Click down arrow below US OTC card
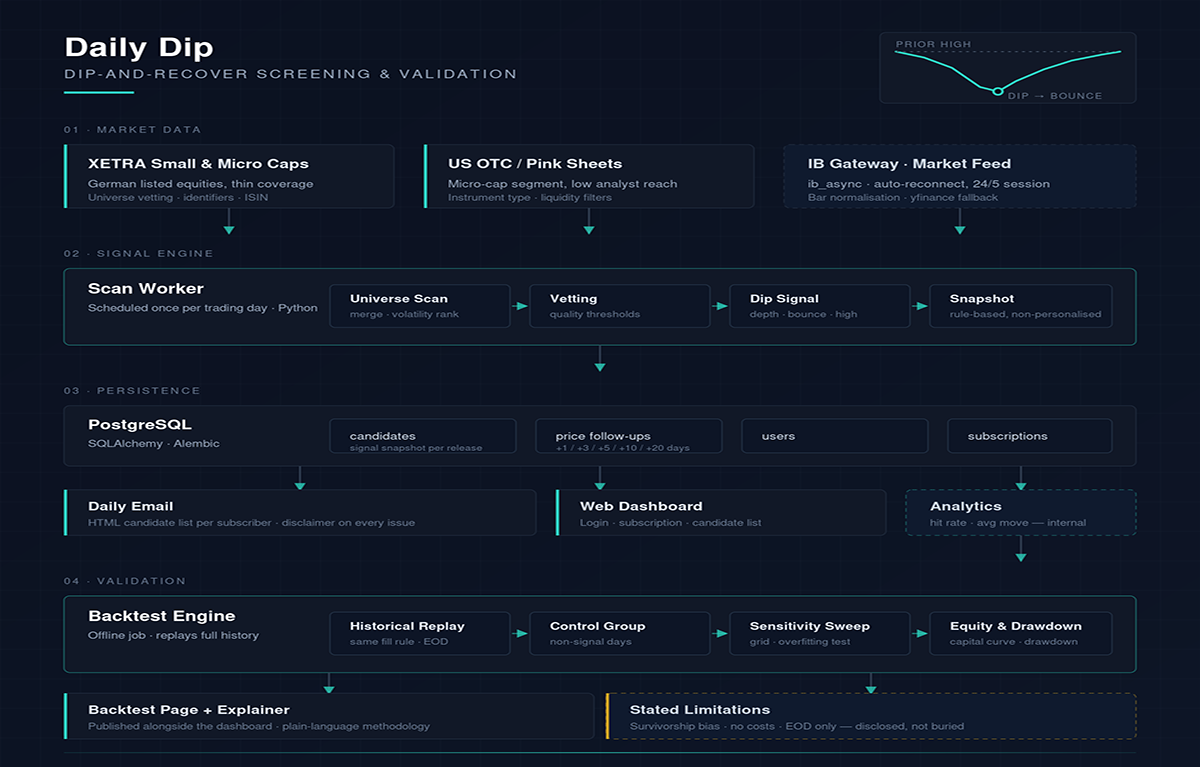Image resolution: width=1200 pixels, height=767 pixels. point(589,222)
